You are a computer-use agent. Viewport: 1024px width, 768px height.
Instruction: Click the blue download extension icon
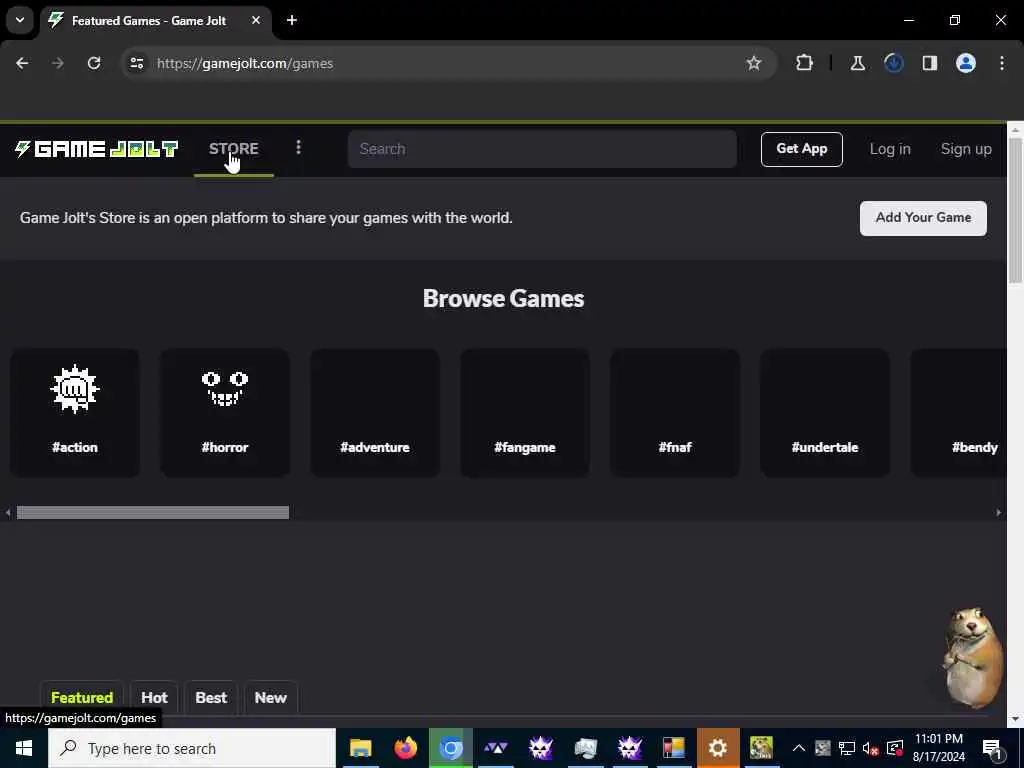click(893, 63)
